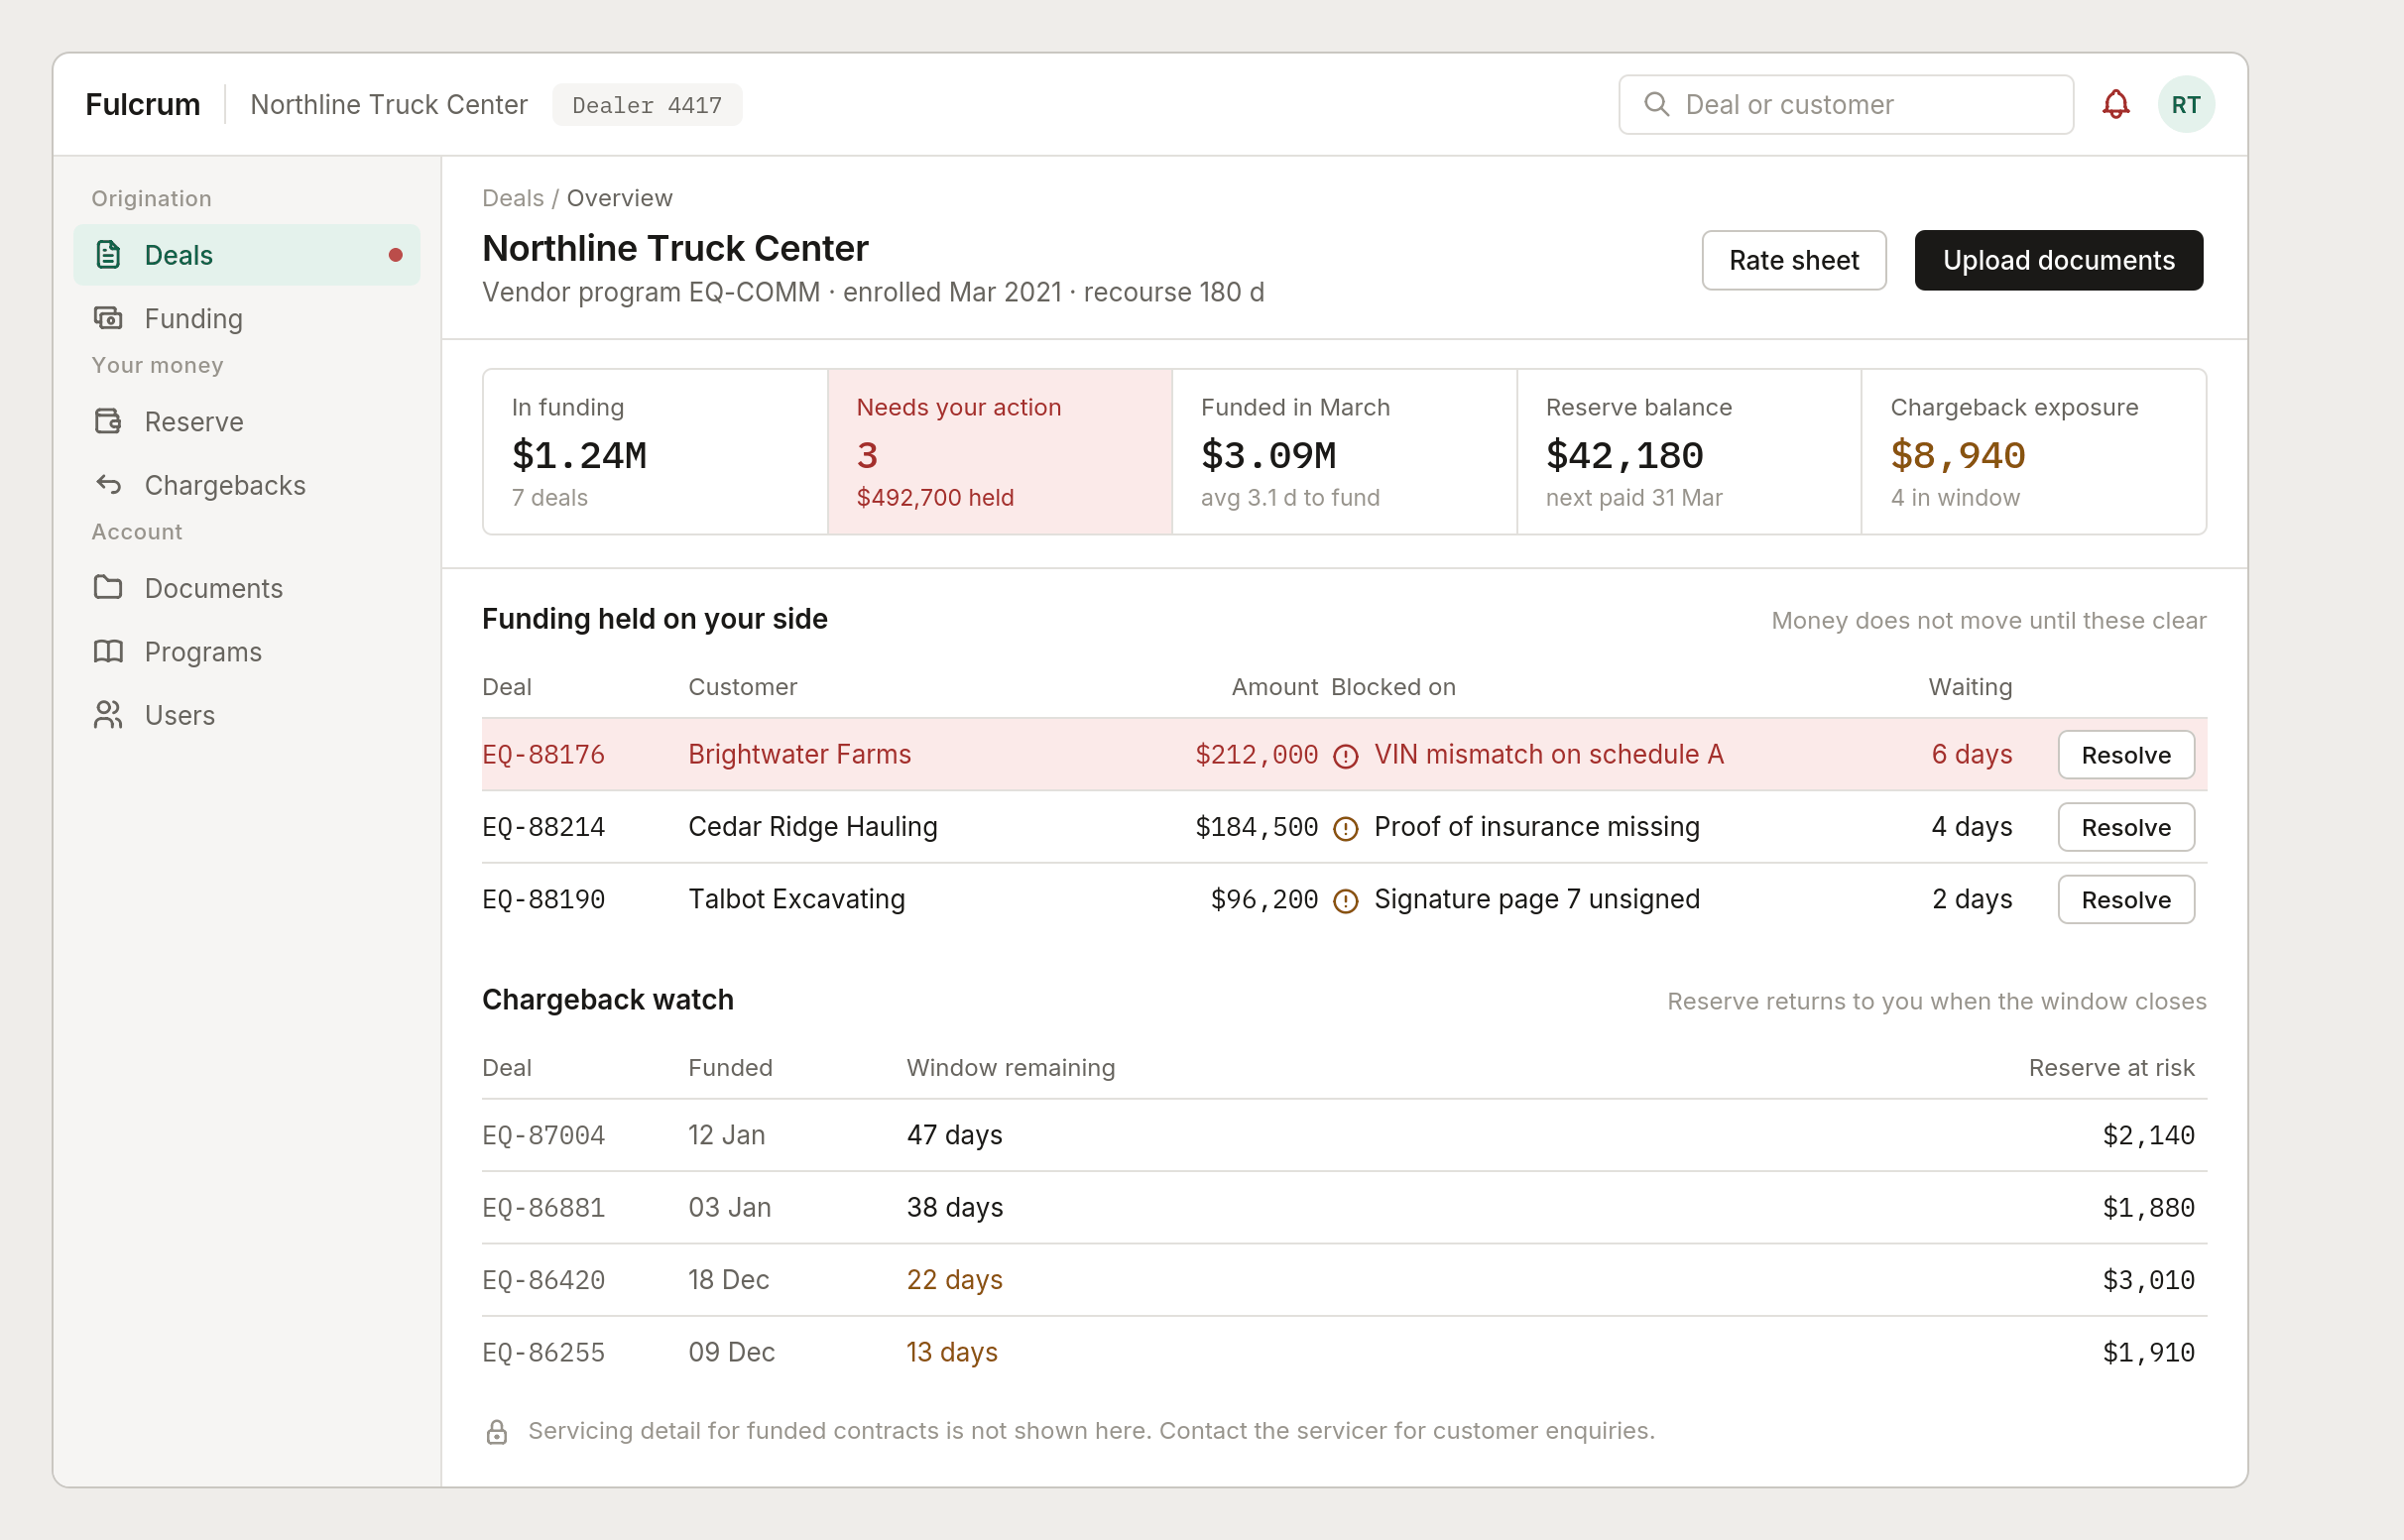
Task: Select chargeback row EQ-86881
Action: [x=1344, y=1208]
